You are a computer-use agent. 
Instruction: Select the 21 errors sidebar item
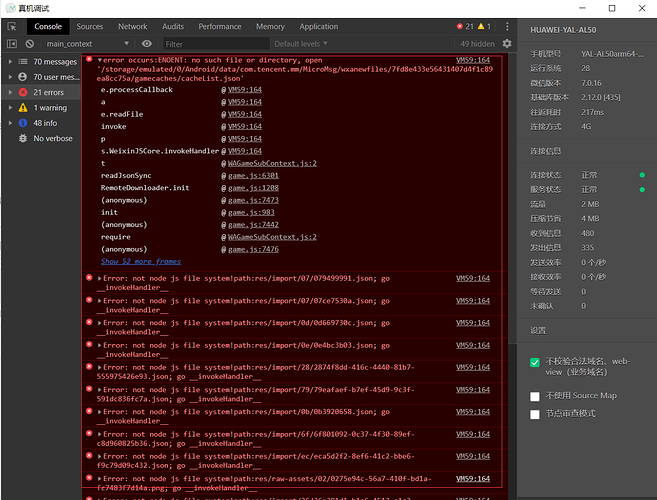point(42,92)
